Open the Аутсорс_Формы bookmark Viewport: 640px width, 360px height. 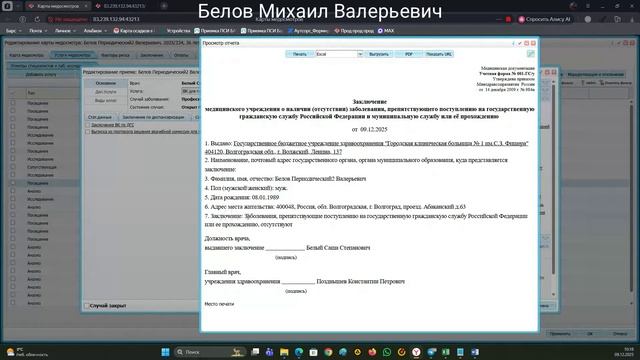click(308, 31)
